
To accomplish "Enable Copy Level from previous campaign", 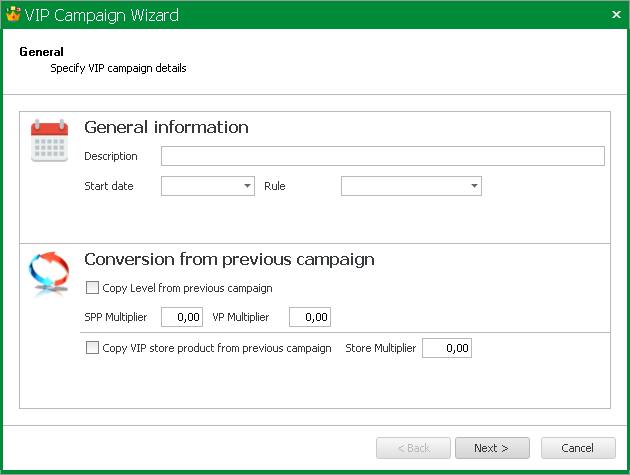I will [x=92, y=288].
